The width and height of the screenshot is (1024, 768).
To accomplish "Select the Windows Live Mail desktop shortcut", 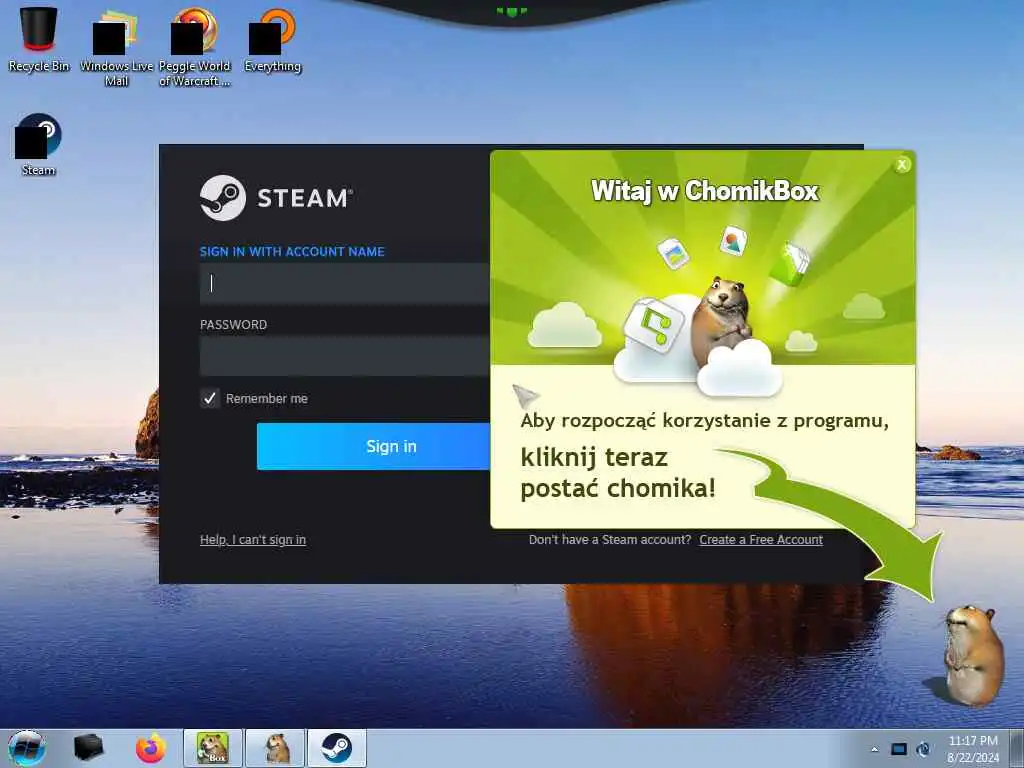I will pos(116,48).
